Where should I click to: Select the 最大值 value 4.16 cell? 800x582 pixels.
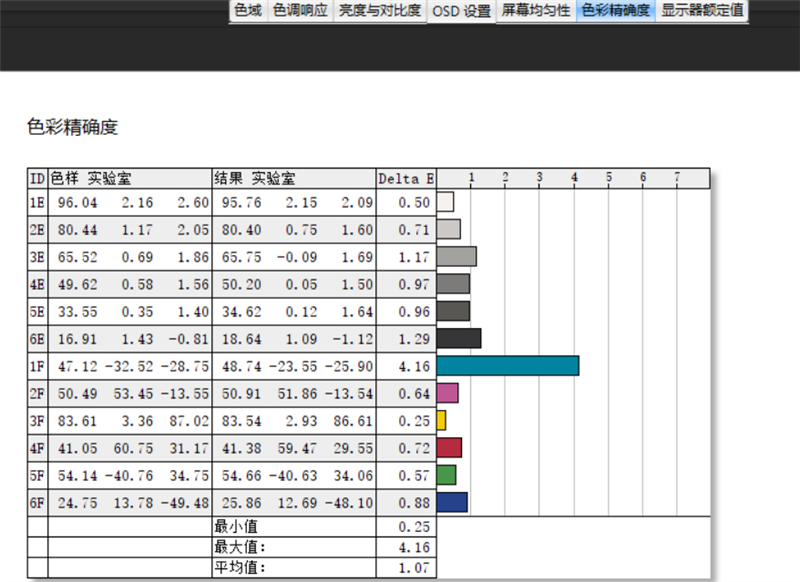pyautogui.click(x=406, y=547)
